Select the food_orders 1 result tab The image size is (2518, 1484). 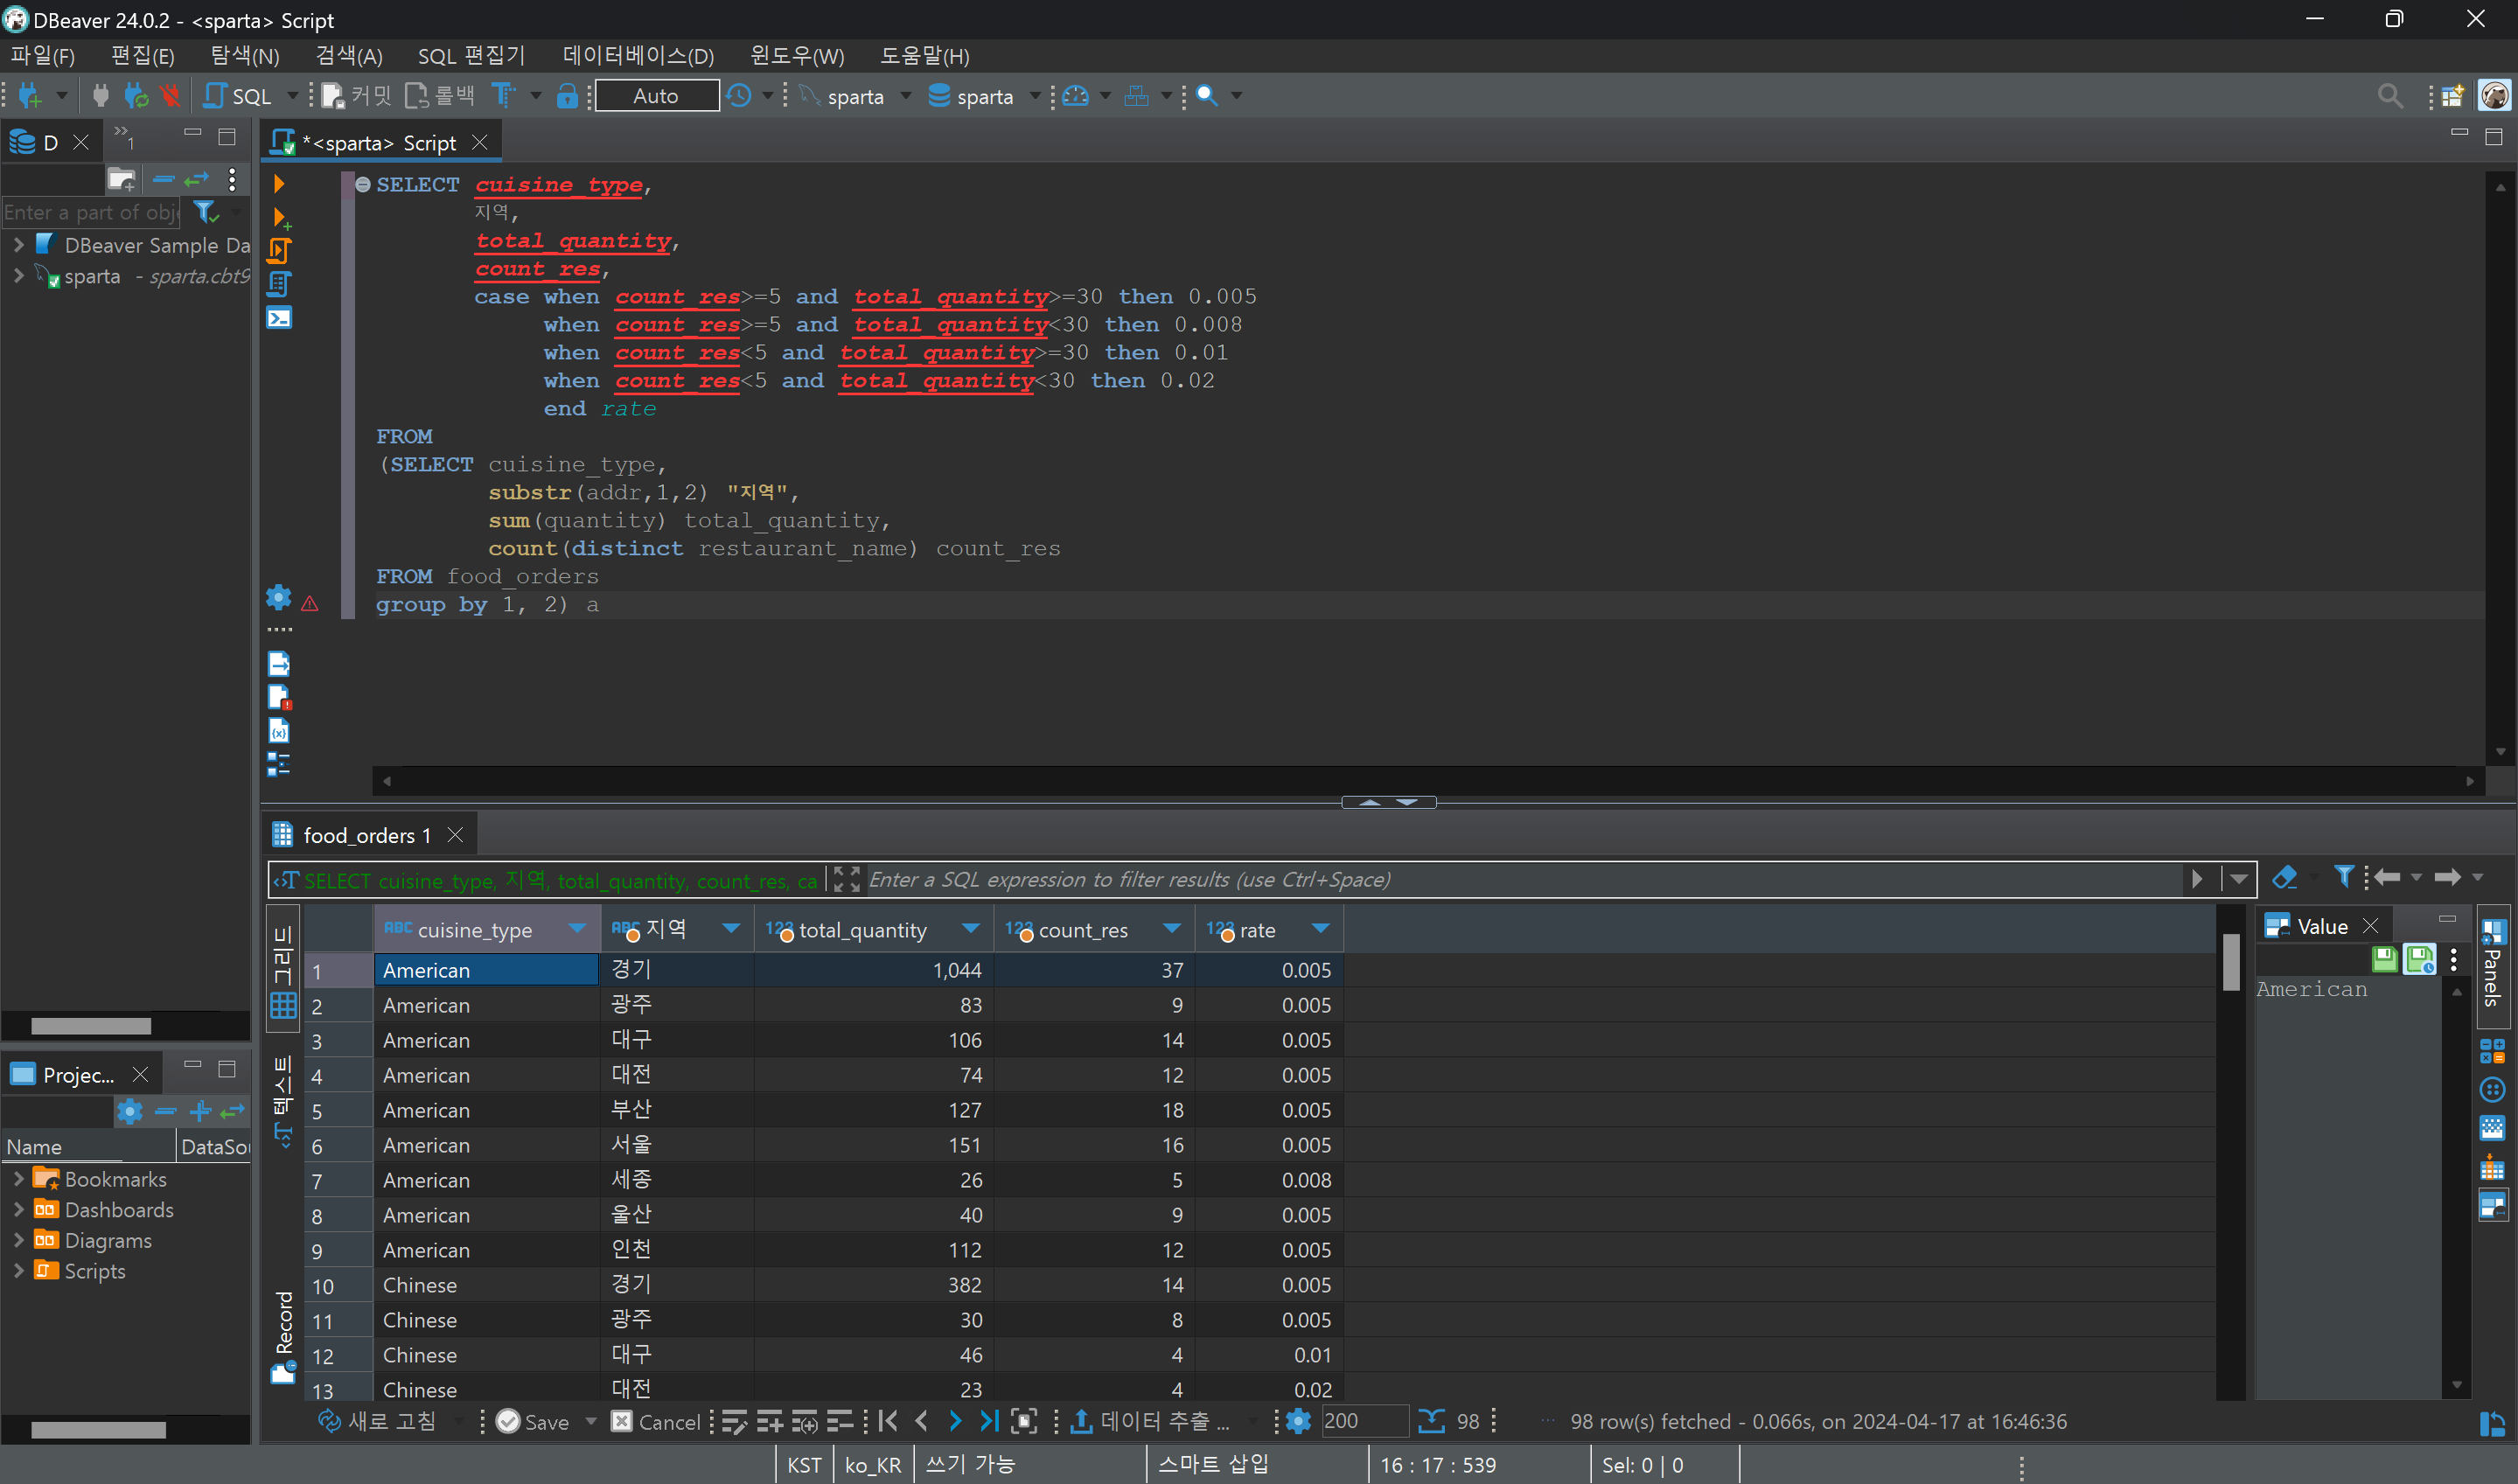(x=366, y=835)
